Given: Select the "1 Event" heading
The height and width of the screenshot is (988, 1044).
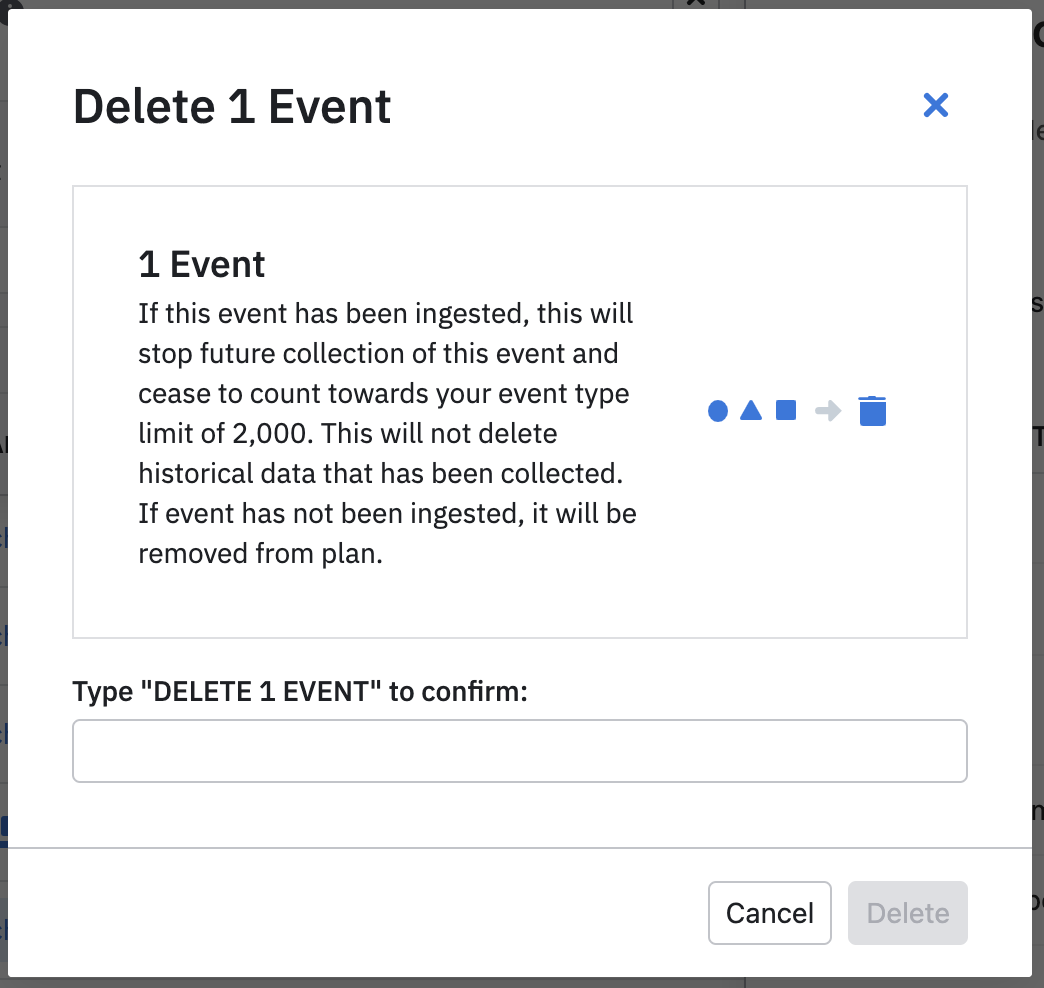Looking at the screenshot, I should [202, 265].
